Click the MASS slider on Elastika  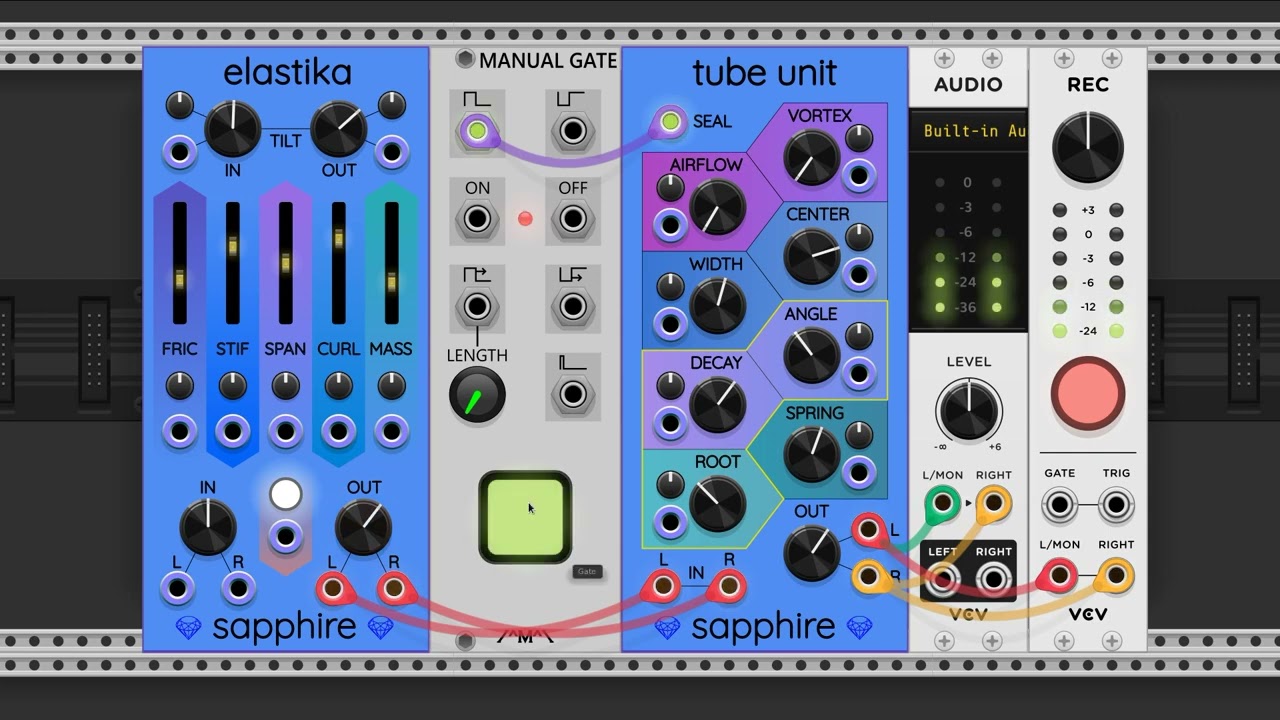point(392,263)
